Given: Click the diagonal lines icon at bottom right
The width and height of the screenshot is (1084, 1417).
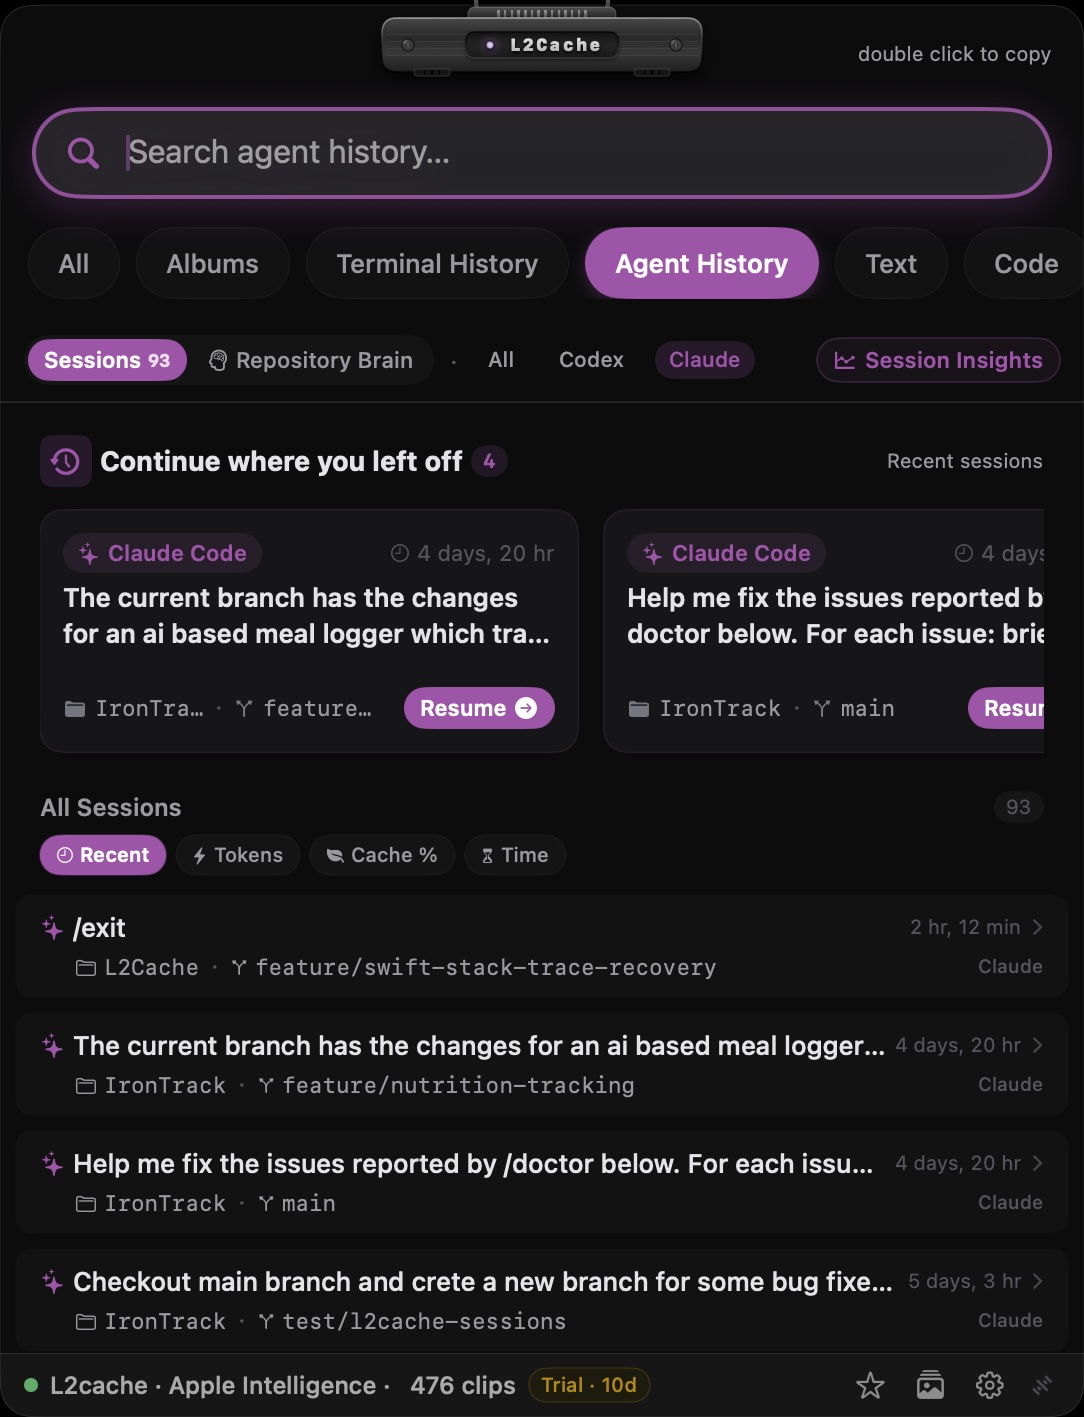Looking at the screenshot, I should coord(1043,1385).
